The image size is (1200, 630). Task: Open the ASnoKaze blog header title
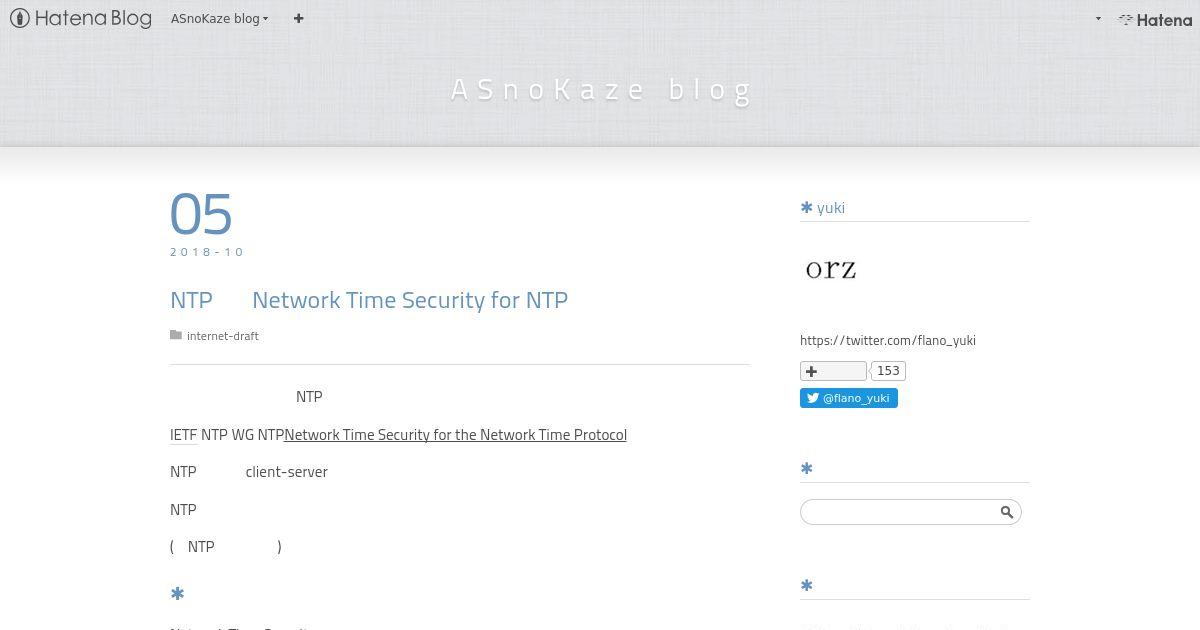(600, 90)
